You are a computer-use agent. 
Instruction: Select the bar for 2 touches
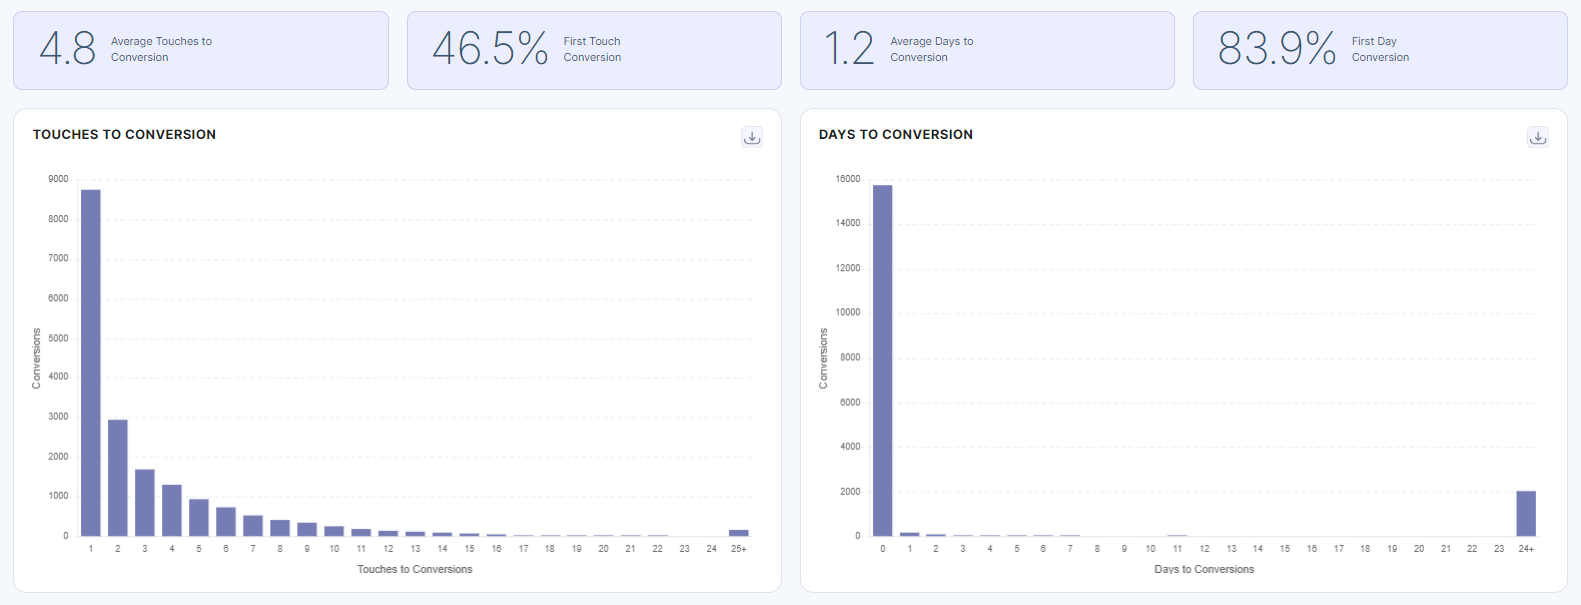click(118, 478)
